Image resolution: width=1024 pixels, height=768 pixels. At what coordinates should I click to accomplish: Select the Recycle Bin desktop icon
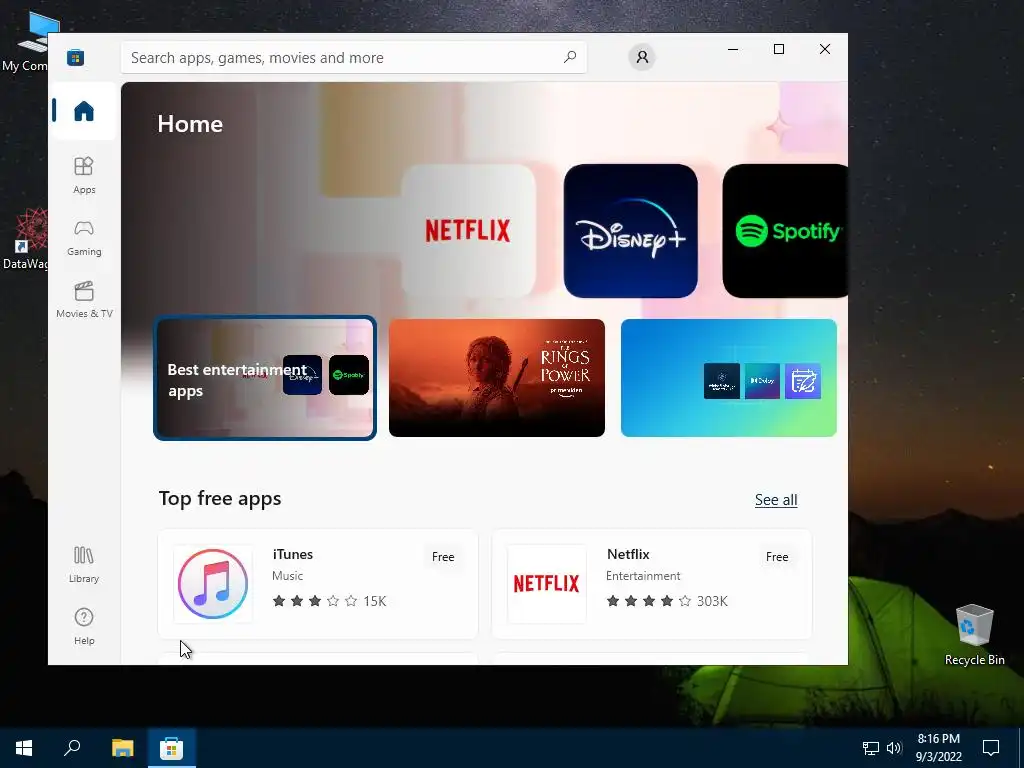coord(974,633)
